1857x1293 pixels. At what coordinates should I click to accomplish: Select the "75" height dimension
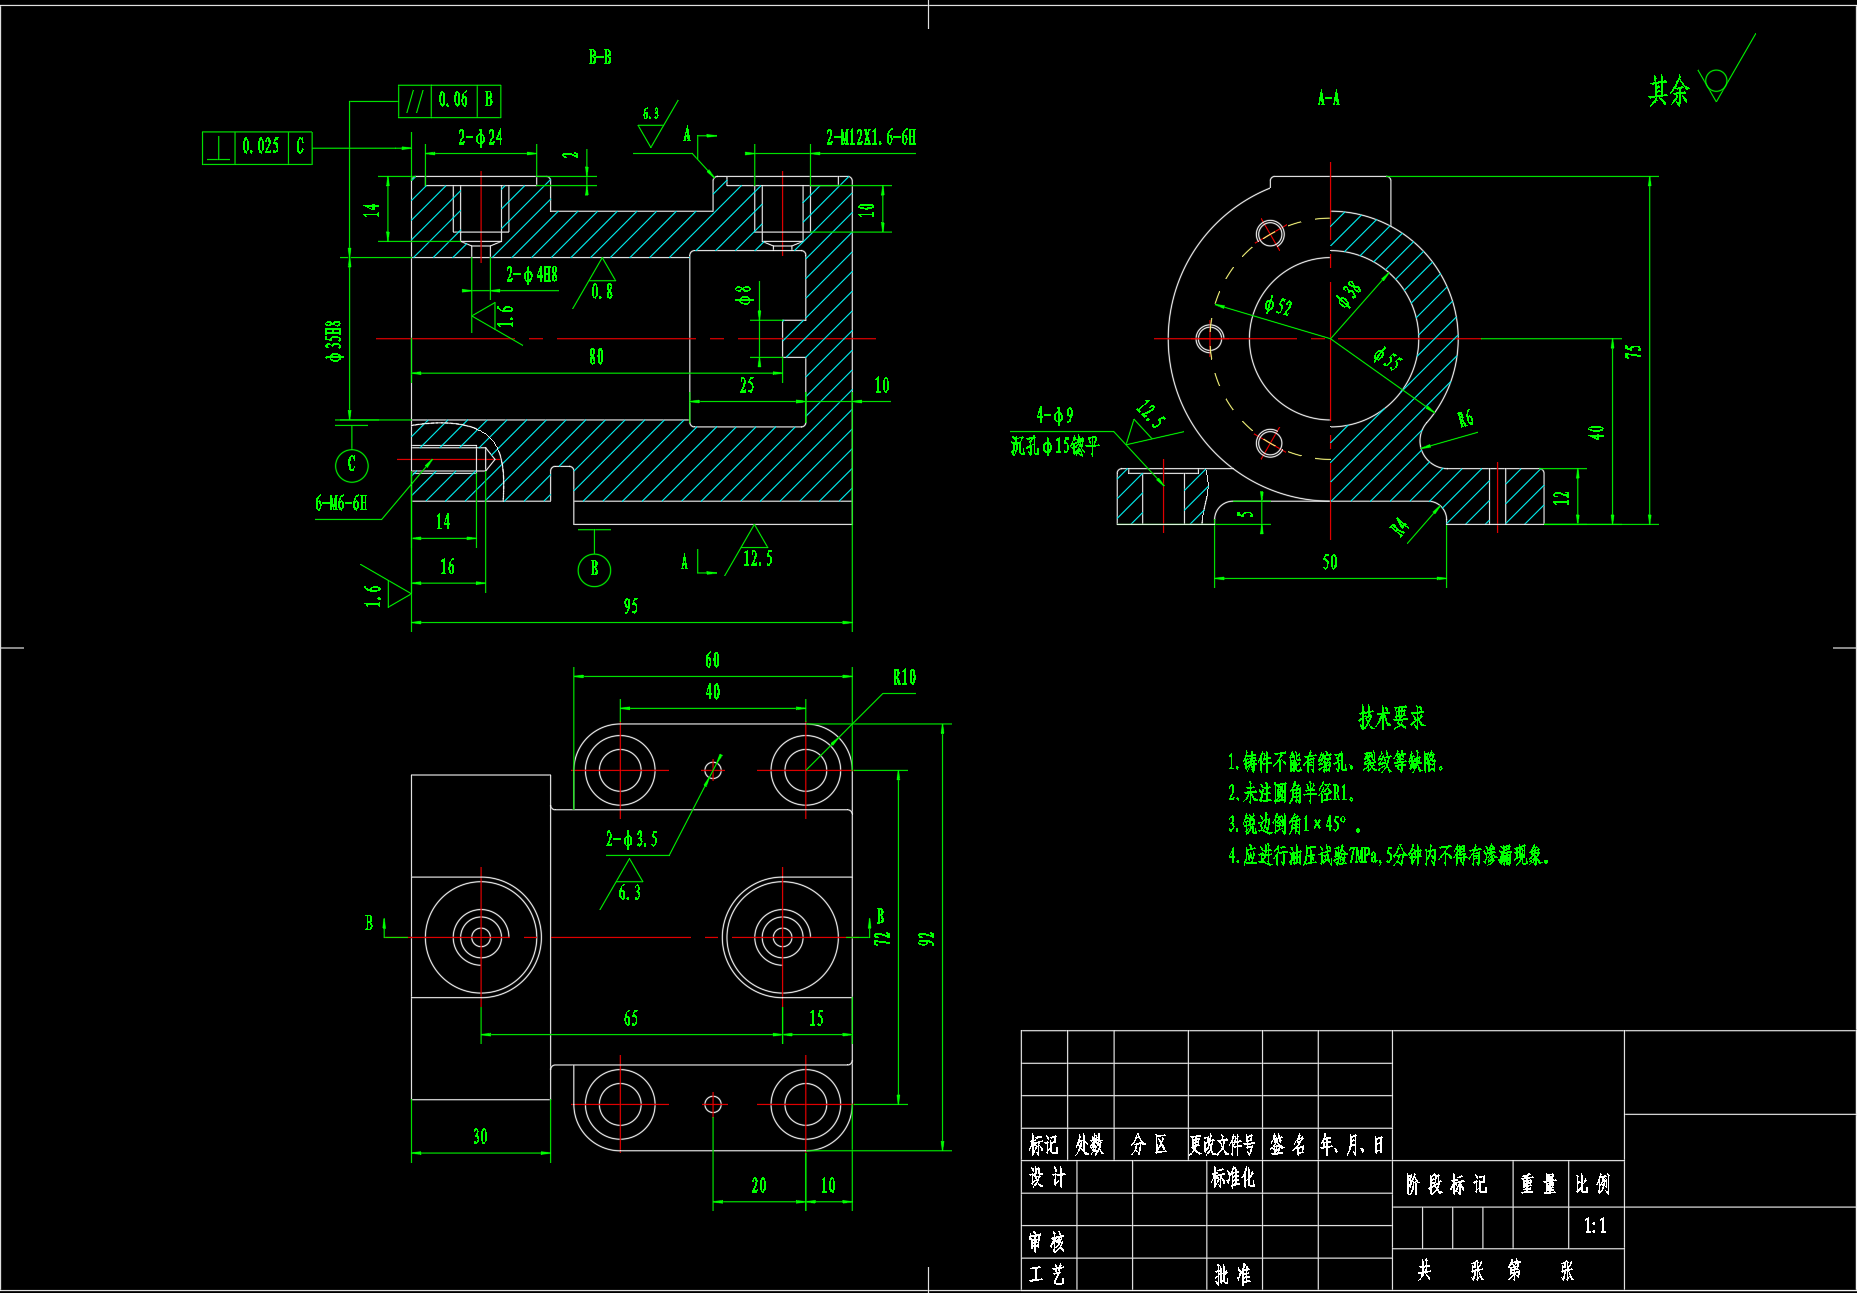[x=1633, y=352]
